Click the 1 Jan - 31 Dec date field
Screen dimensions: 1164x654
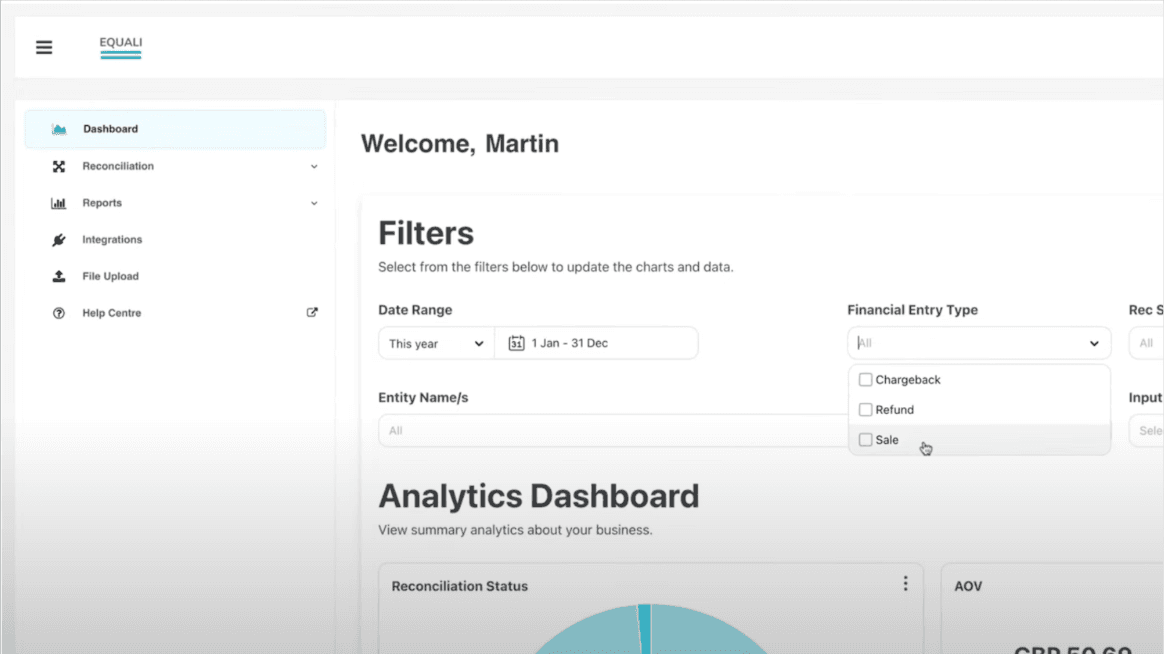(x=596, y=343)
